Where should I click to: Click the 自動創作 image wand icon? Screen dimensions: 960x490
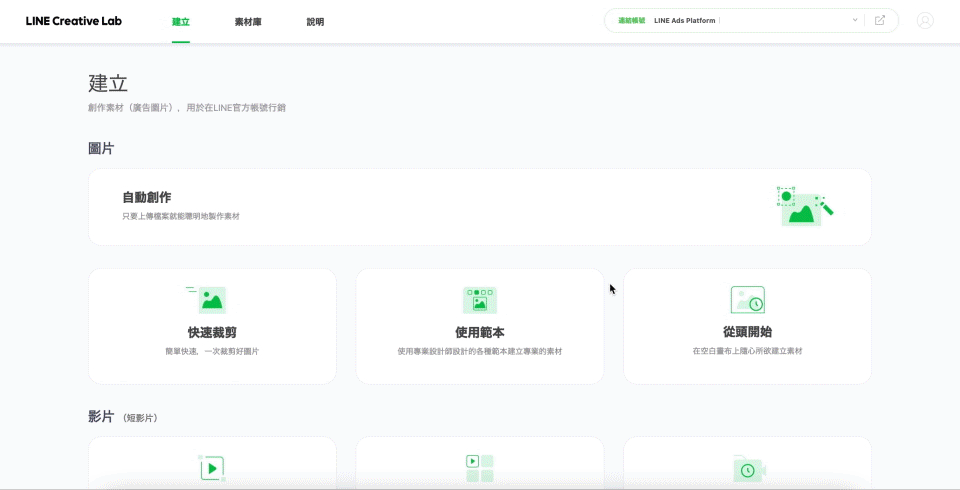point(804,206)
